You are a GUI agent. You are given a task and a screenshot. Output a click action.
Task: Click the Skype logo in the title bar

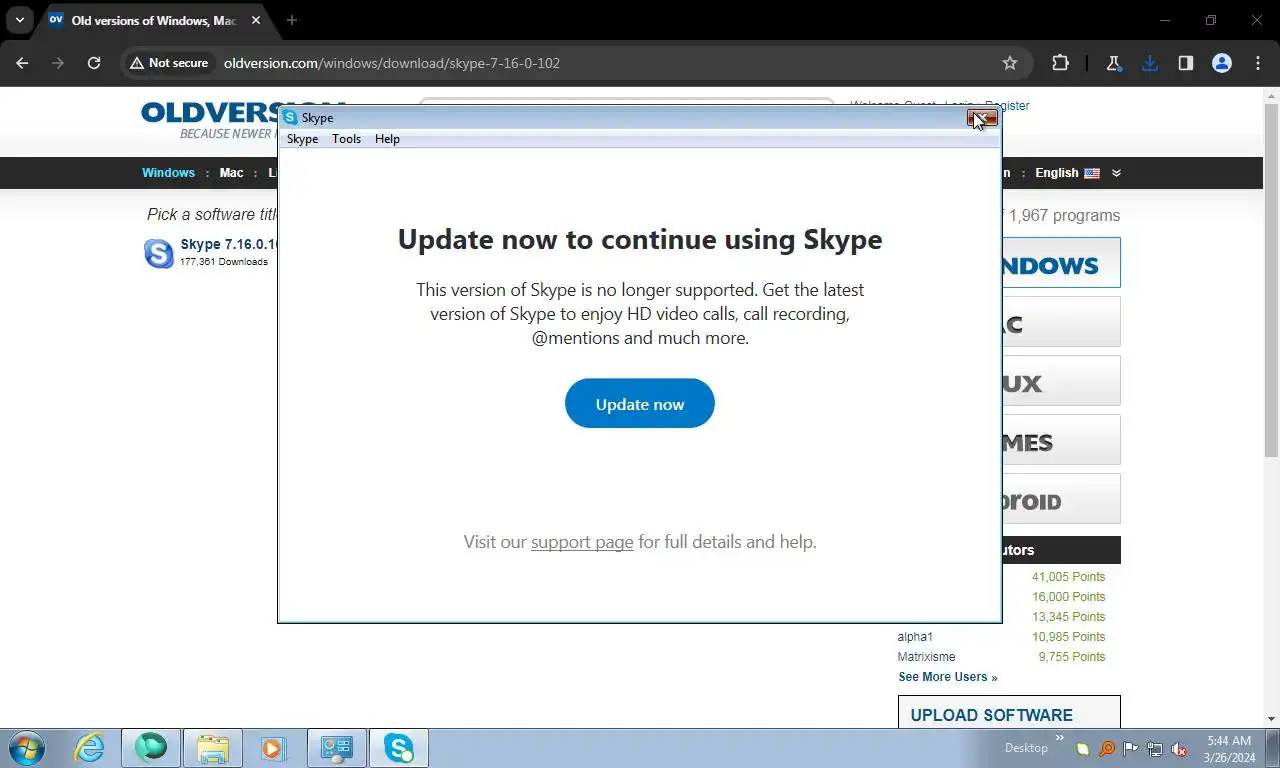[290, 117]
